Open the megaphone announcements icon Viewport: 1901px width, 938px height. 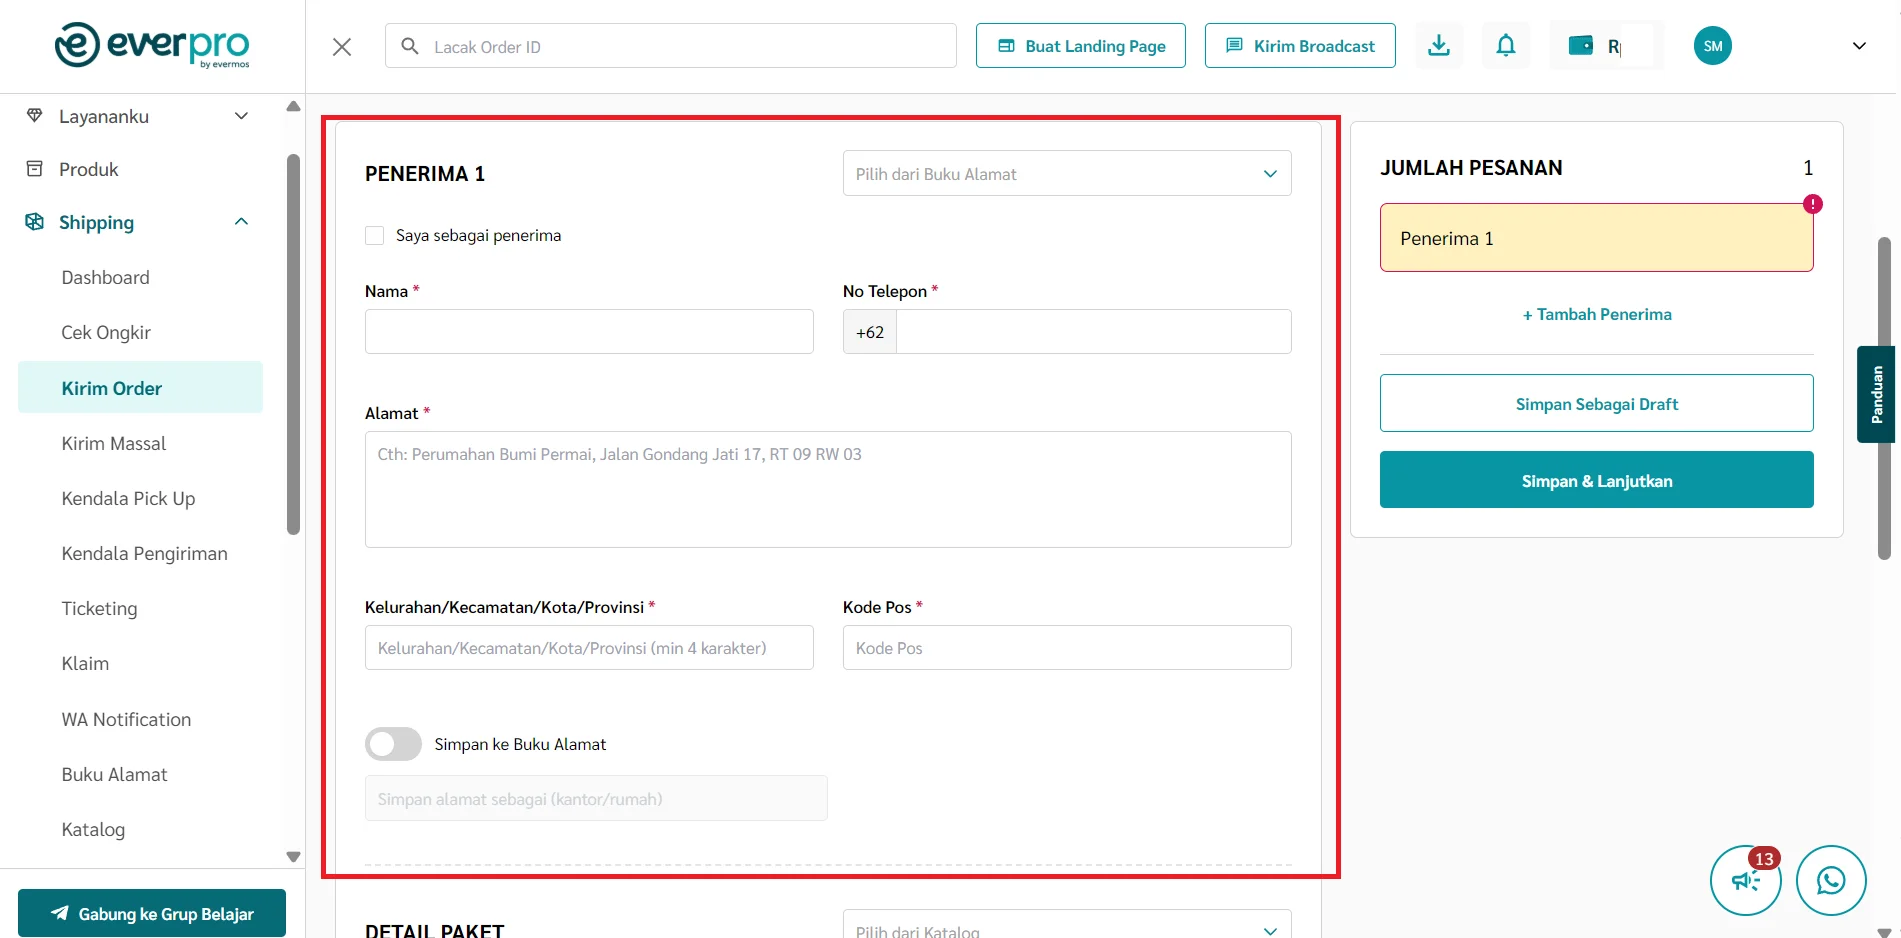[x=1745, y=881]
